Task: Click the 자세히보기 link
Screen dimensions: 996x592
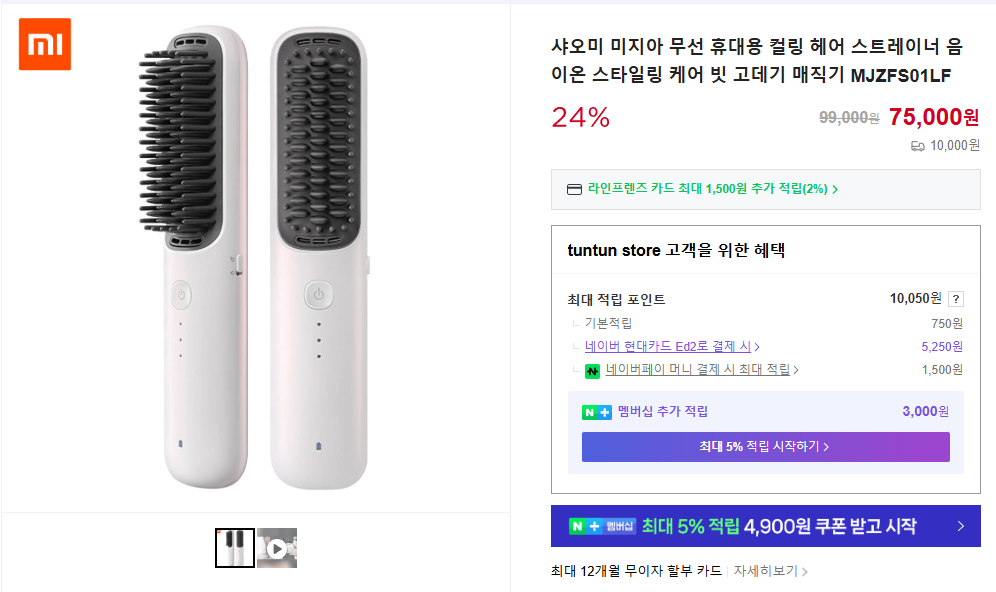Action: 766,571
